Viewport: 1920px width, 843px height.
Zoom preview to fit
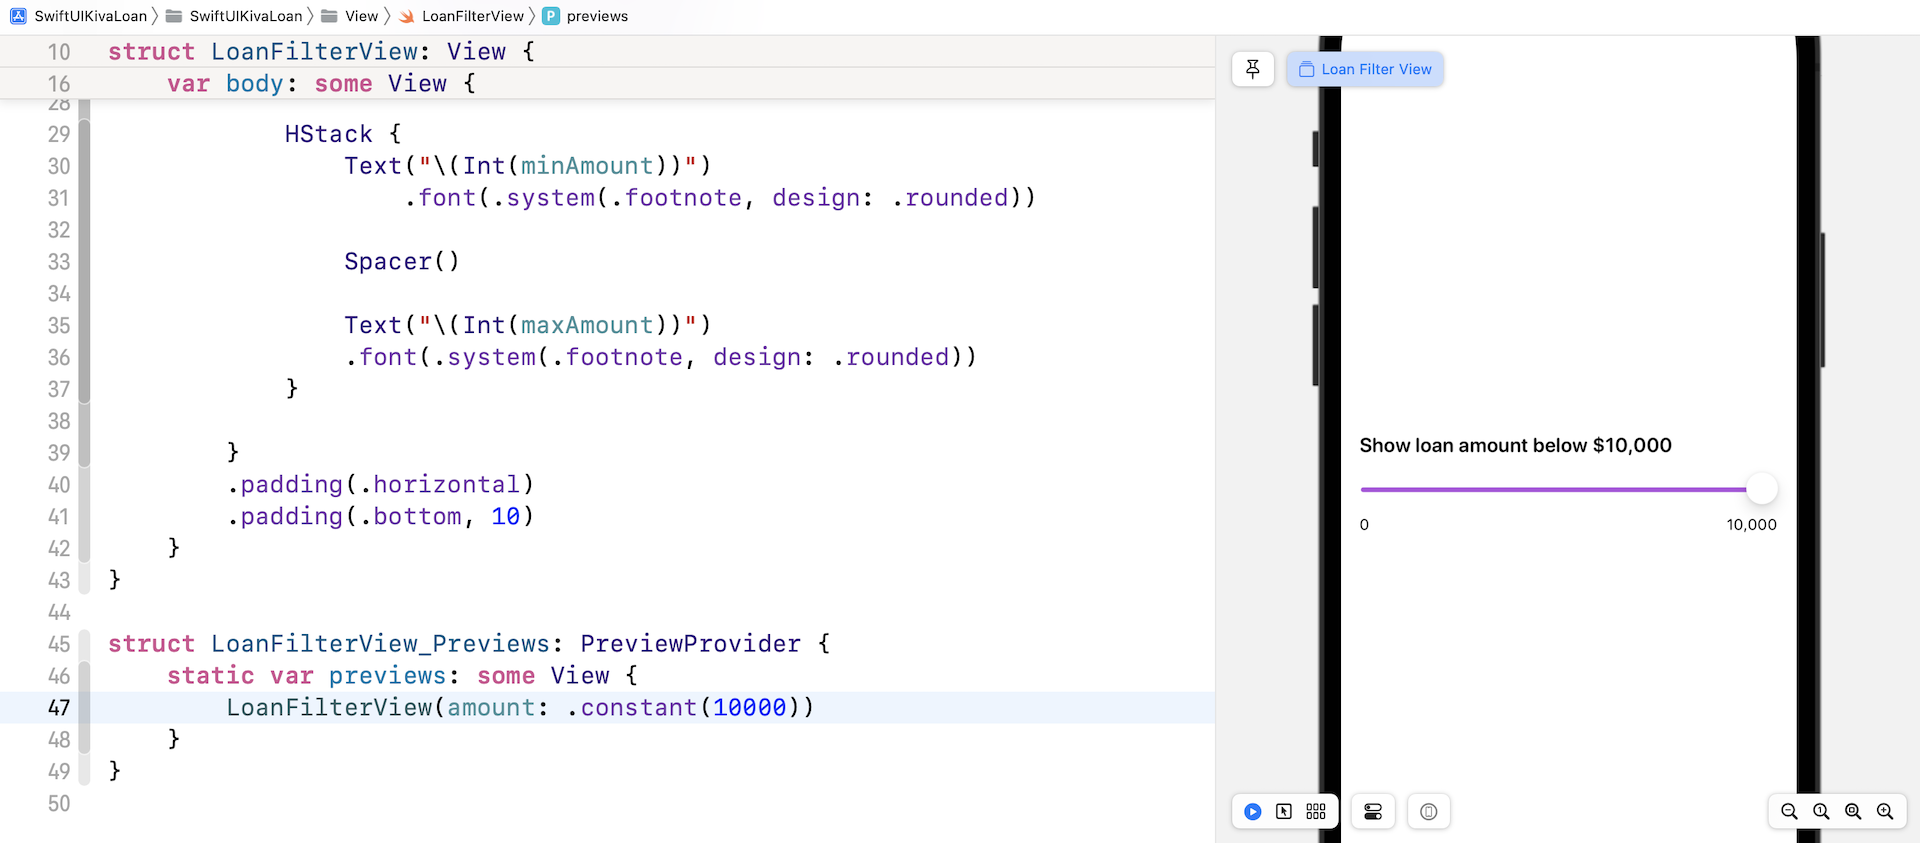(x=1853, y=812)
